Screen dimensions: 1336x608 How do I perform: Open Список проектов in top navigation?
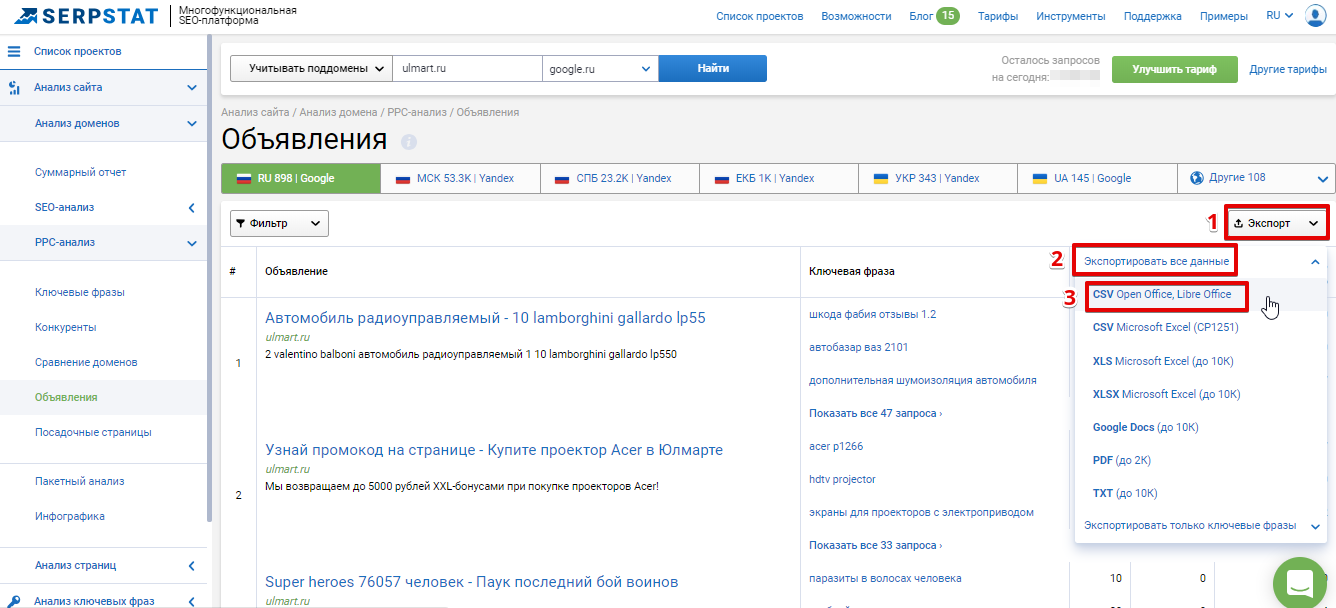(759, 17)
